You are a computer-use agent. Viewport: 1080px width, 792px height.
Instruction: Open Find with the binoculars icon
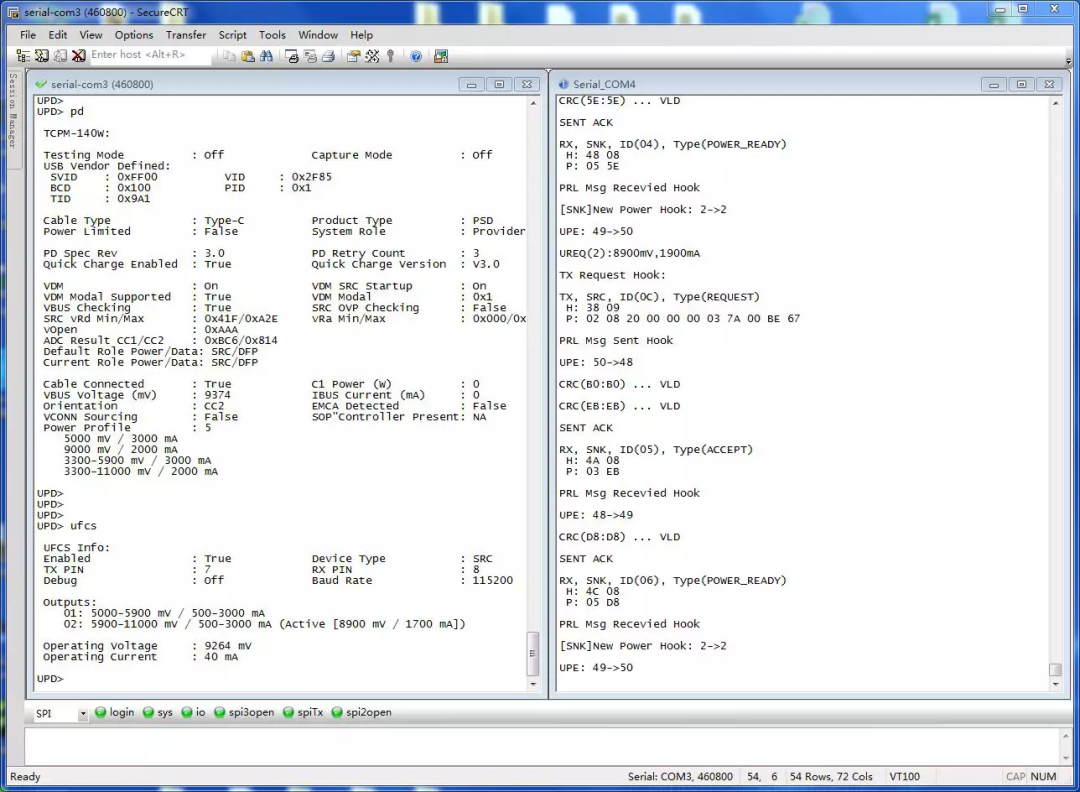[x=267, y=56]
